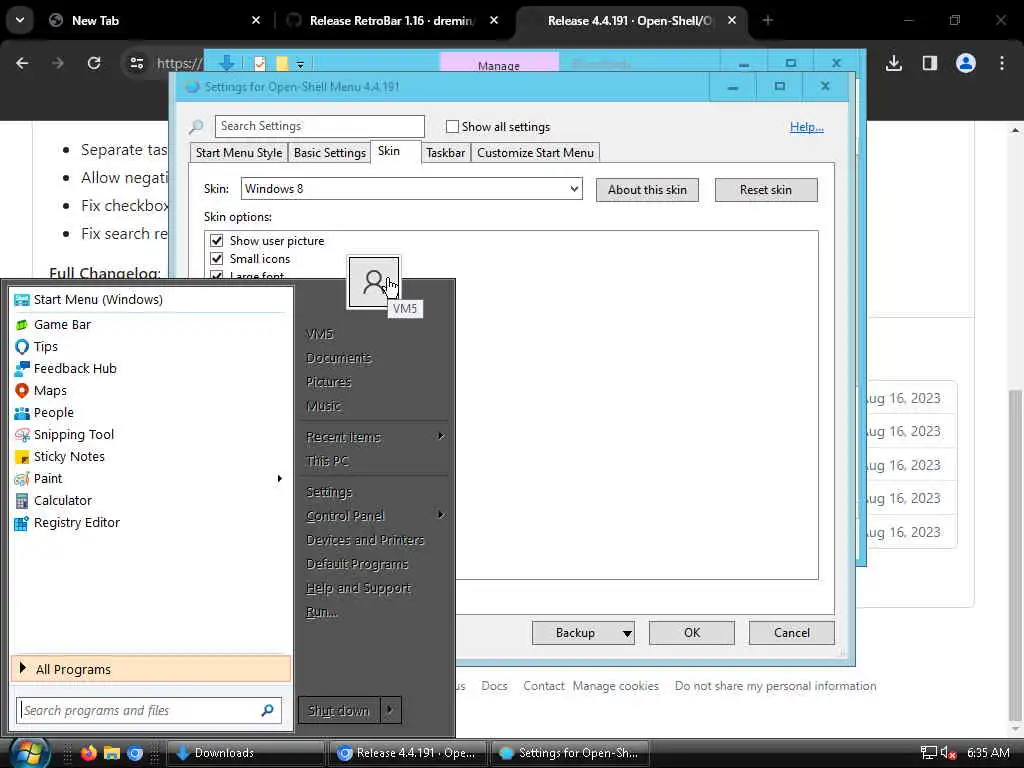Click Manage cookies footer link

pyautogui.click(x=616, y=686)
